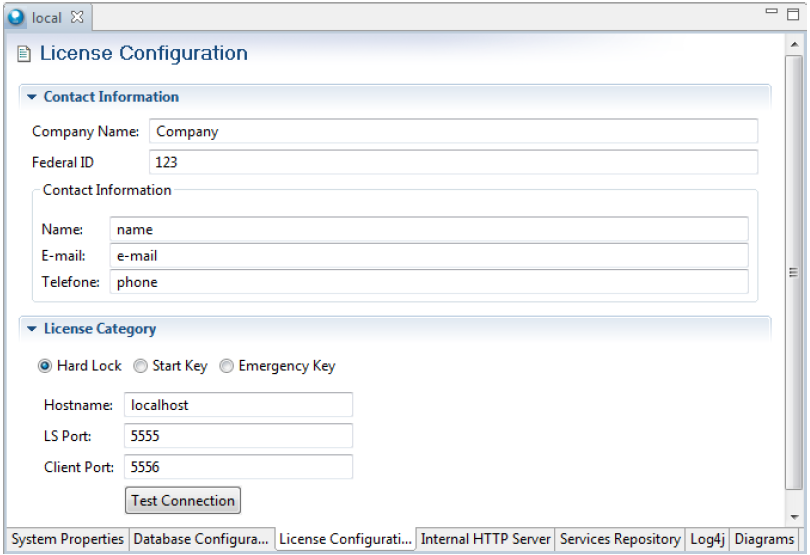Go to the Internal HTTP Server tab

486,540
